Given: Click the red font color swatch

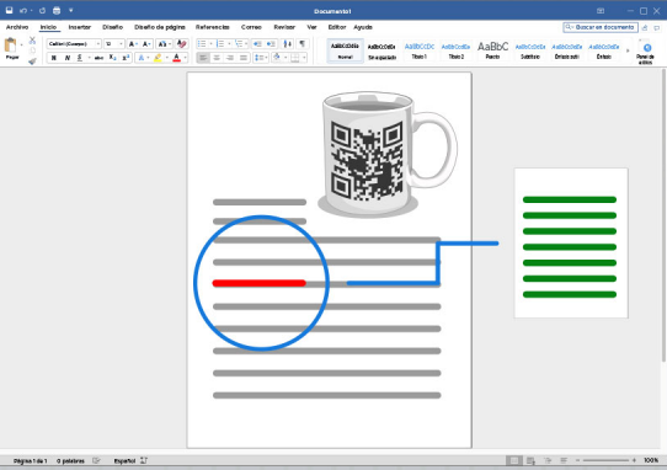Looking at the screenshot, I should [x=177, y=58].
